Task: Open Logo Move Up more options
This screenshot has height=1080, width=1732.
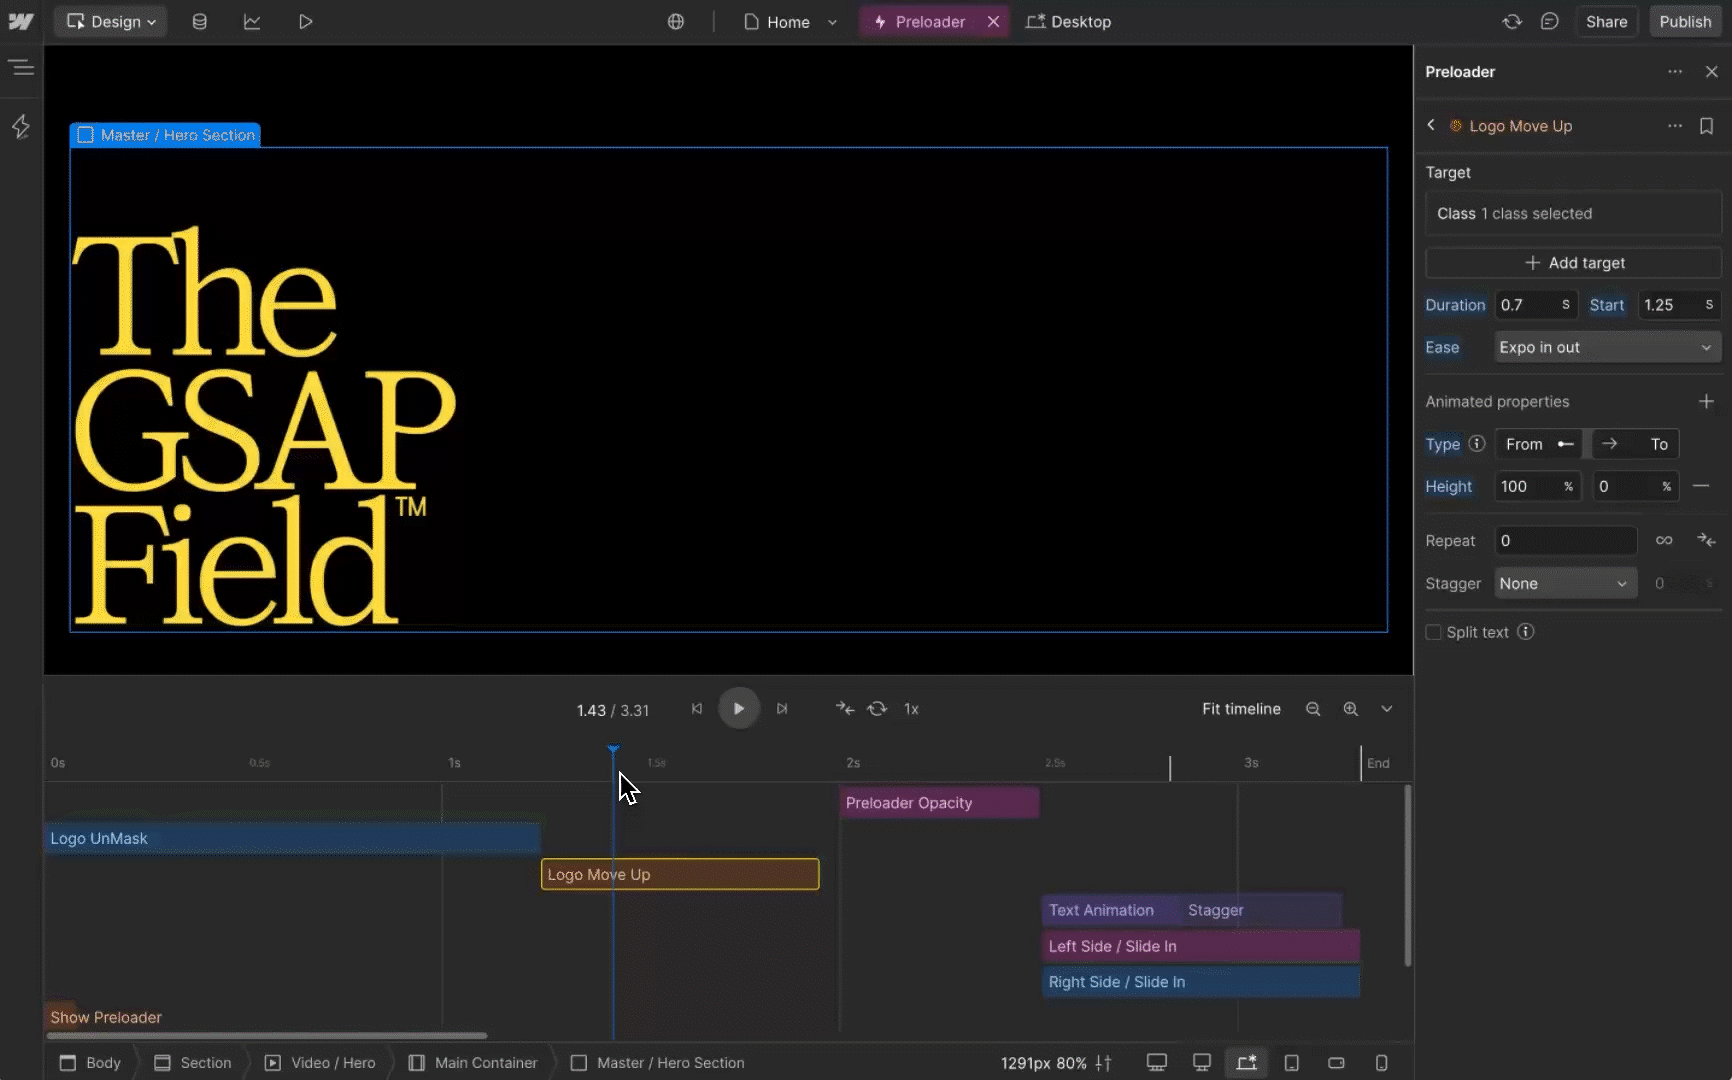Action: (1675, 126)
